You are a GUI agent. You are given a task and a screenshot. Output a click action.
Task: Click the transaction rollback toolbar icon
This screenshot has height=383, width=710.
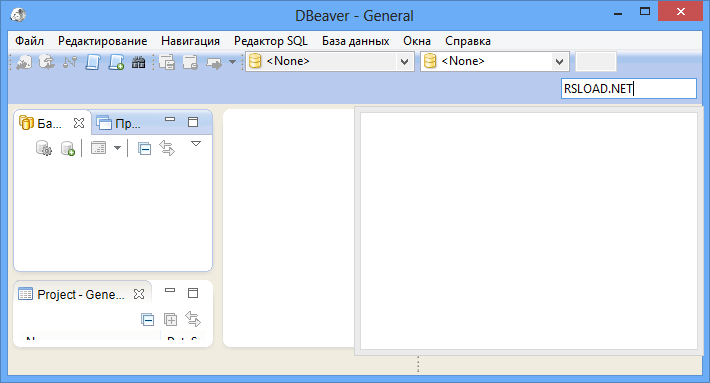click(x=190, y=62)
